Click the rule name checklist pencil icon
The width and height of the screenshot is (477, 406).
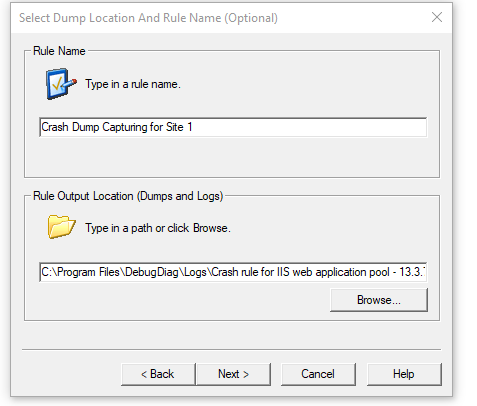click(61, 84)
